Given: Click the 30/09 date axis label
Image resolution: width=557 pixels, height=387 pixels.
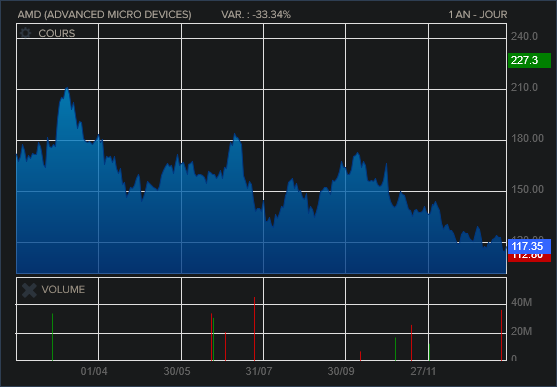Looking at the screenshot, I should click(x=341, y=371).
